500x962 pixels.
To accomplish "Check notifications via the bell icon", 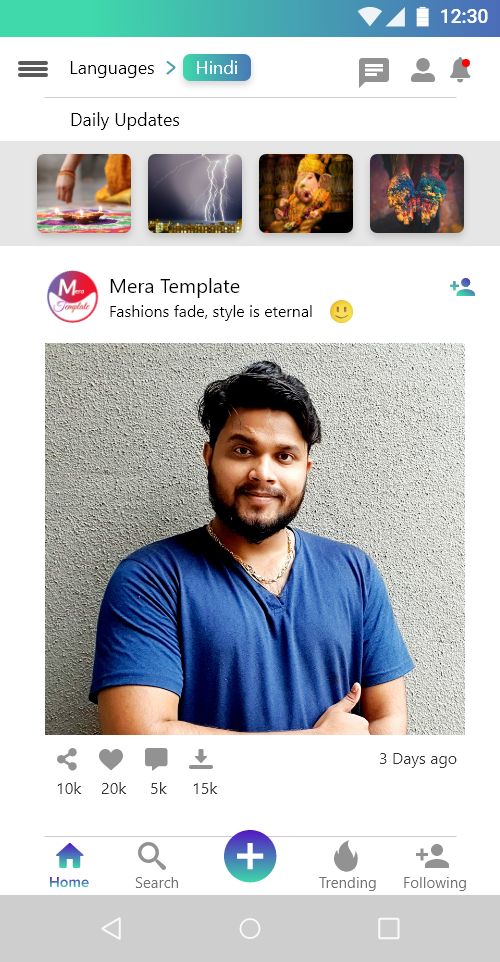I will (460, 70).
